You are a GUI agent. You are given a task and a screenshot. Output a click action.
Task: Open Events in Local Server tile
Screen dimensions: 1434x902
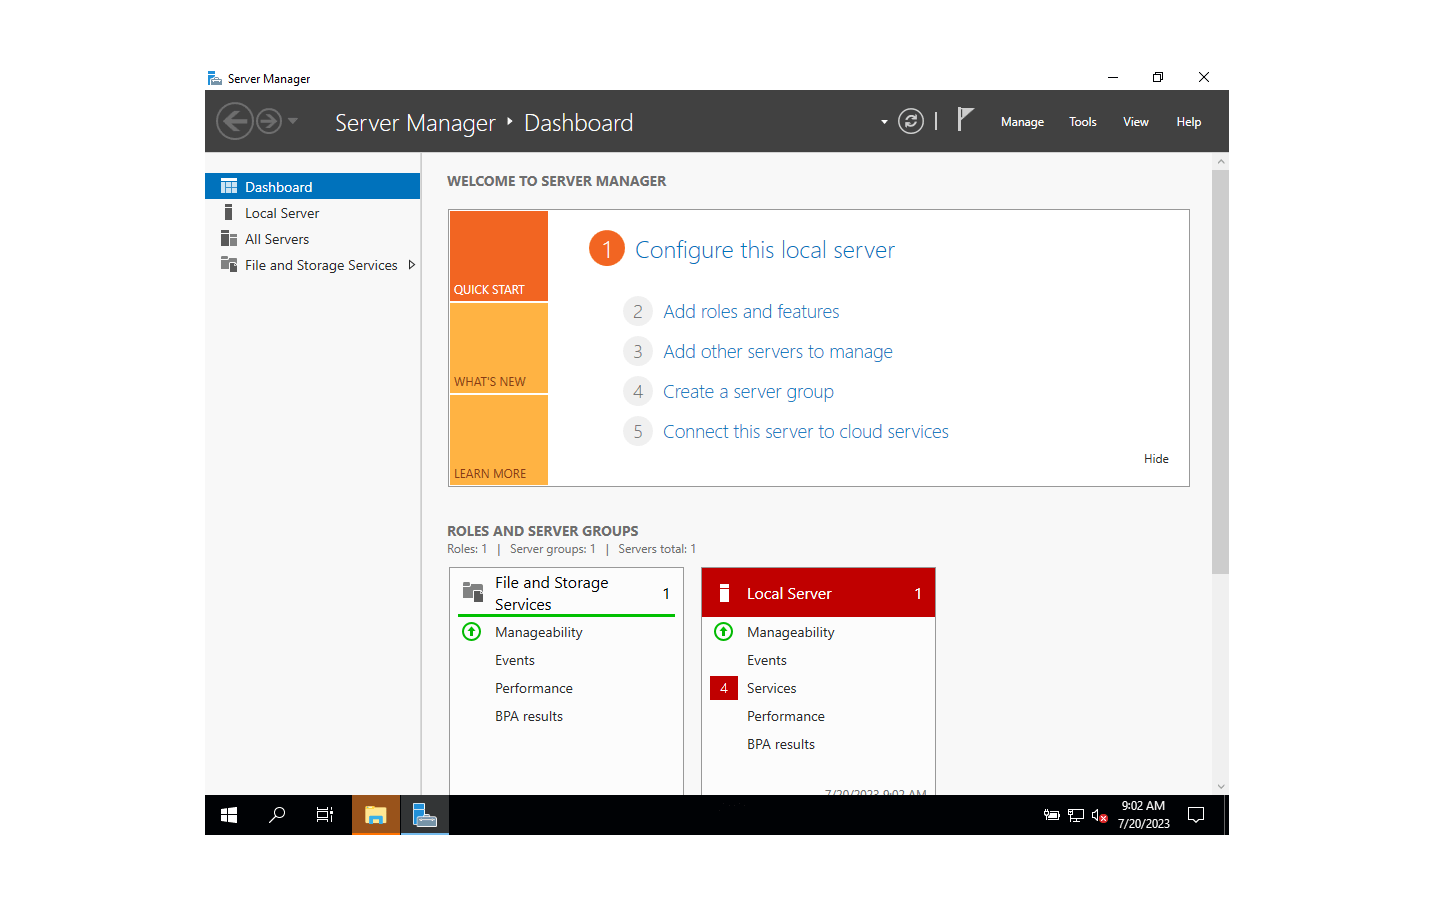click(x=767, y=660)
